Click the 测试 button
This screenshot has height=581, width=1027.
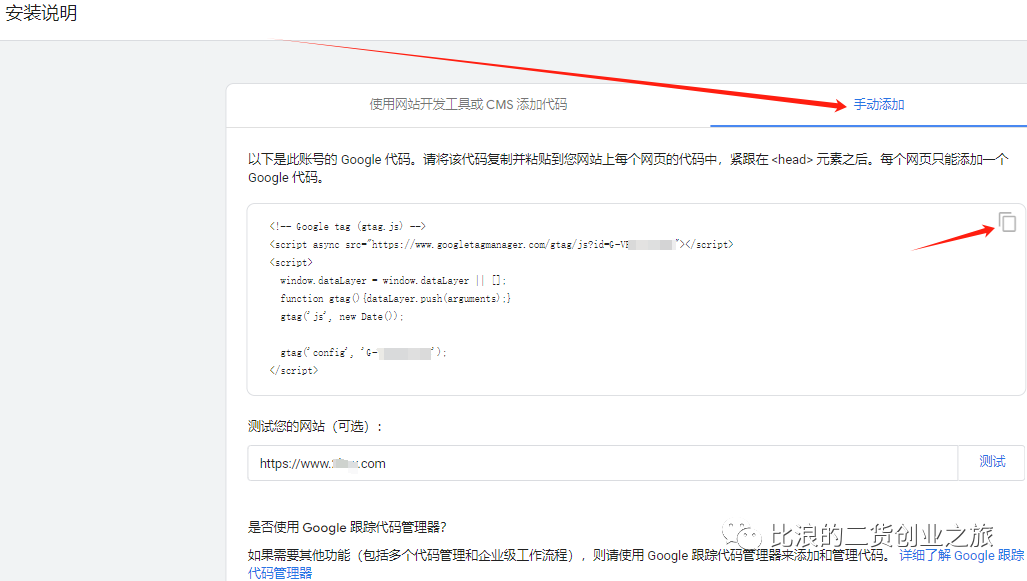pyautogui.click(x=992, y=462)
